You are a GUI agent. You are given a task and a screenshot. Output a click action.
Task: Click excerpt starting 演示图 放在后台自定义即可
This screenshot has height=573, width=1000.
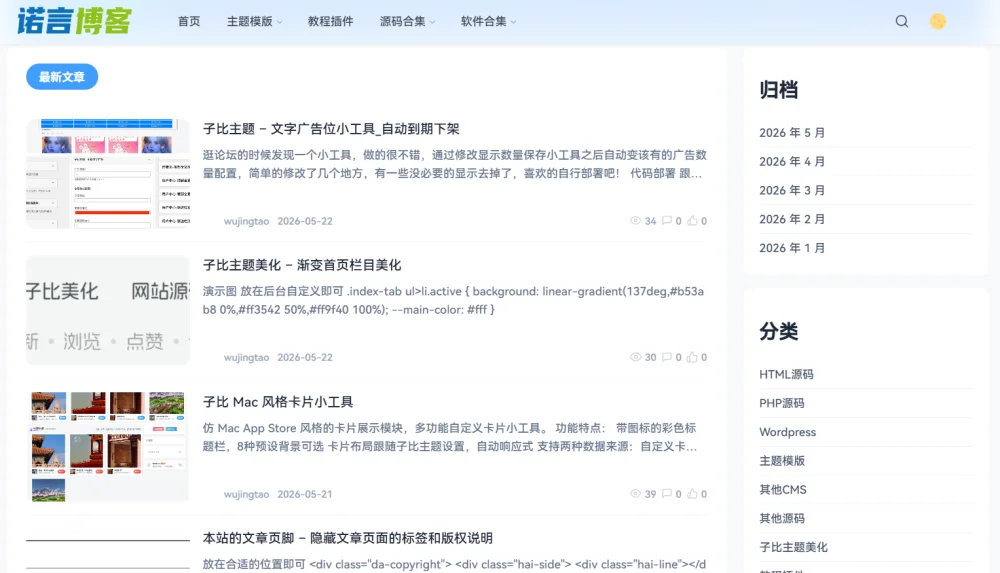pyautogui.click(x=453, y=300)
